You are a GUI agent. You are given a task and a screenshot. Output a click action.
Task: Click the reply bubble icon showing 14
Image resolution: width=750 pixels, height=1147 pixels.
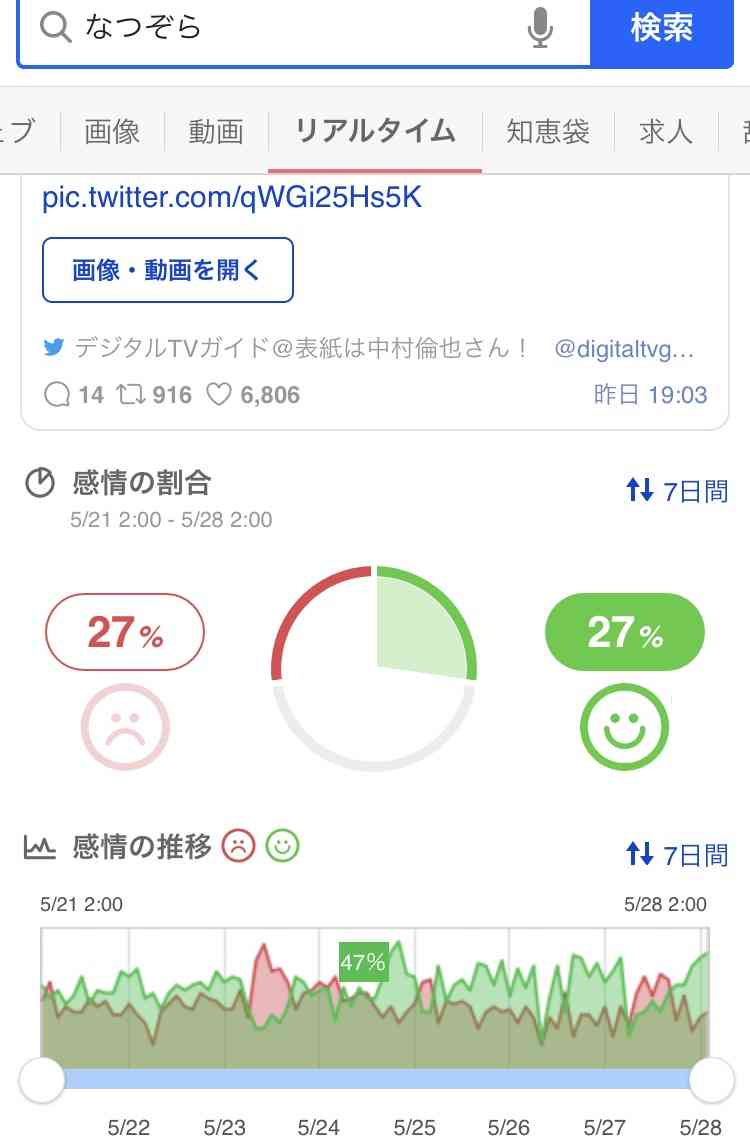[x=56, y=394]
